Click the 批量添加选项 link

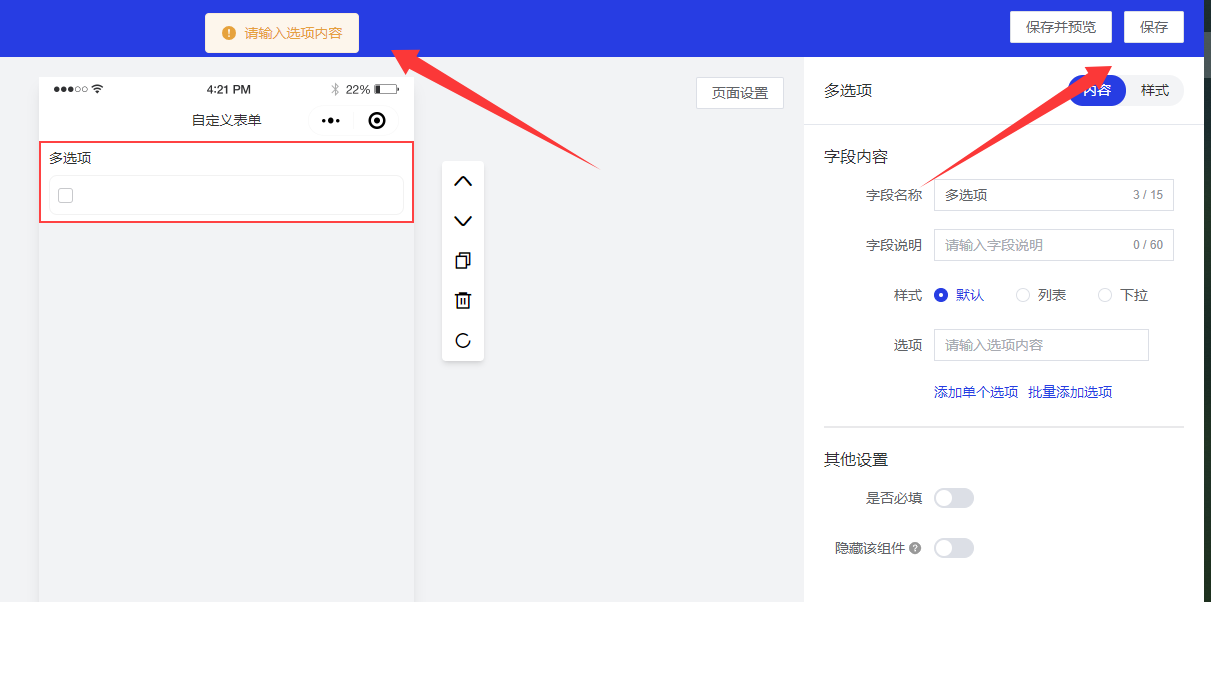tap(1070, 392)
